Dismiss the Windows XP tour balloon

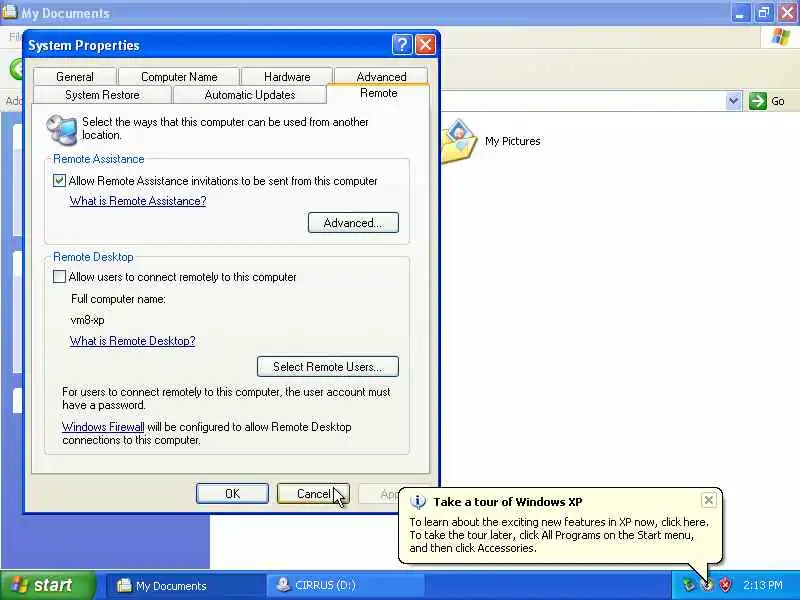pyautogui.click(x=709, y=501)
